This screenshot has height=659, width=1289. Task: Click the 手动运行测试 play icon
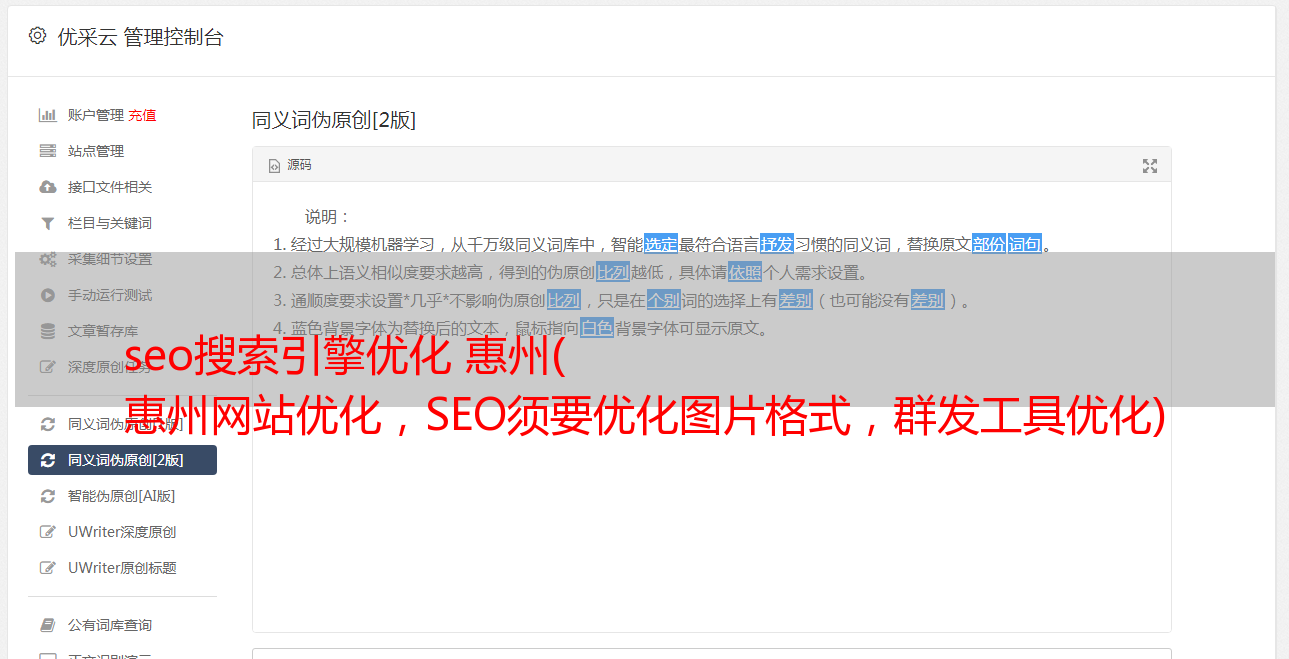(x=47, y=295)
